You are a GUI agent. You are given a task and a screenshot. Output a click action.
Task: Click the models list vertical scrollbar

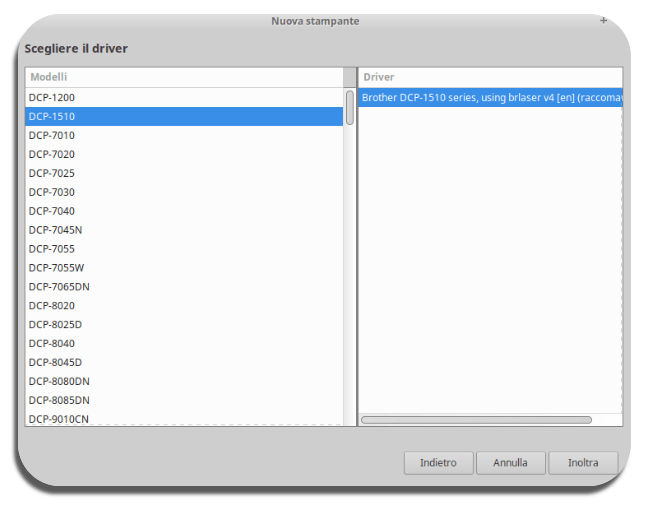point(349,107)
